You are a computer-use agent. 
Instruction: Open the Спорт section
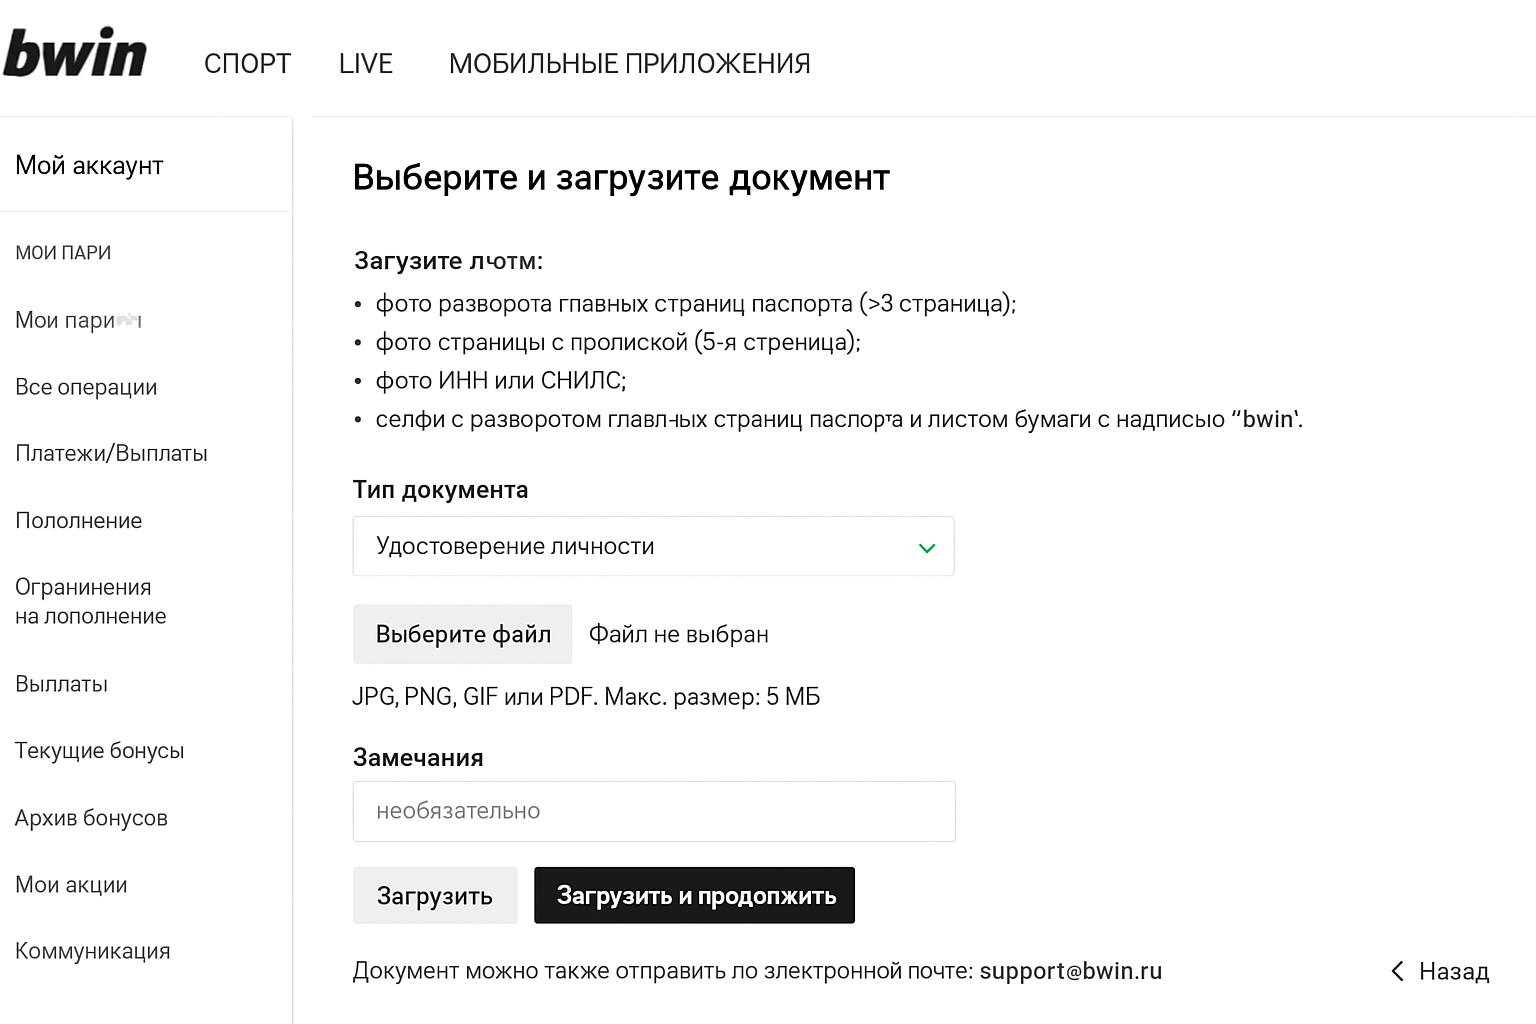pyautogui.click(x=247, y=64)
